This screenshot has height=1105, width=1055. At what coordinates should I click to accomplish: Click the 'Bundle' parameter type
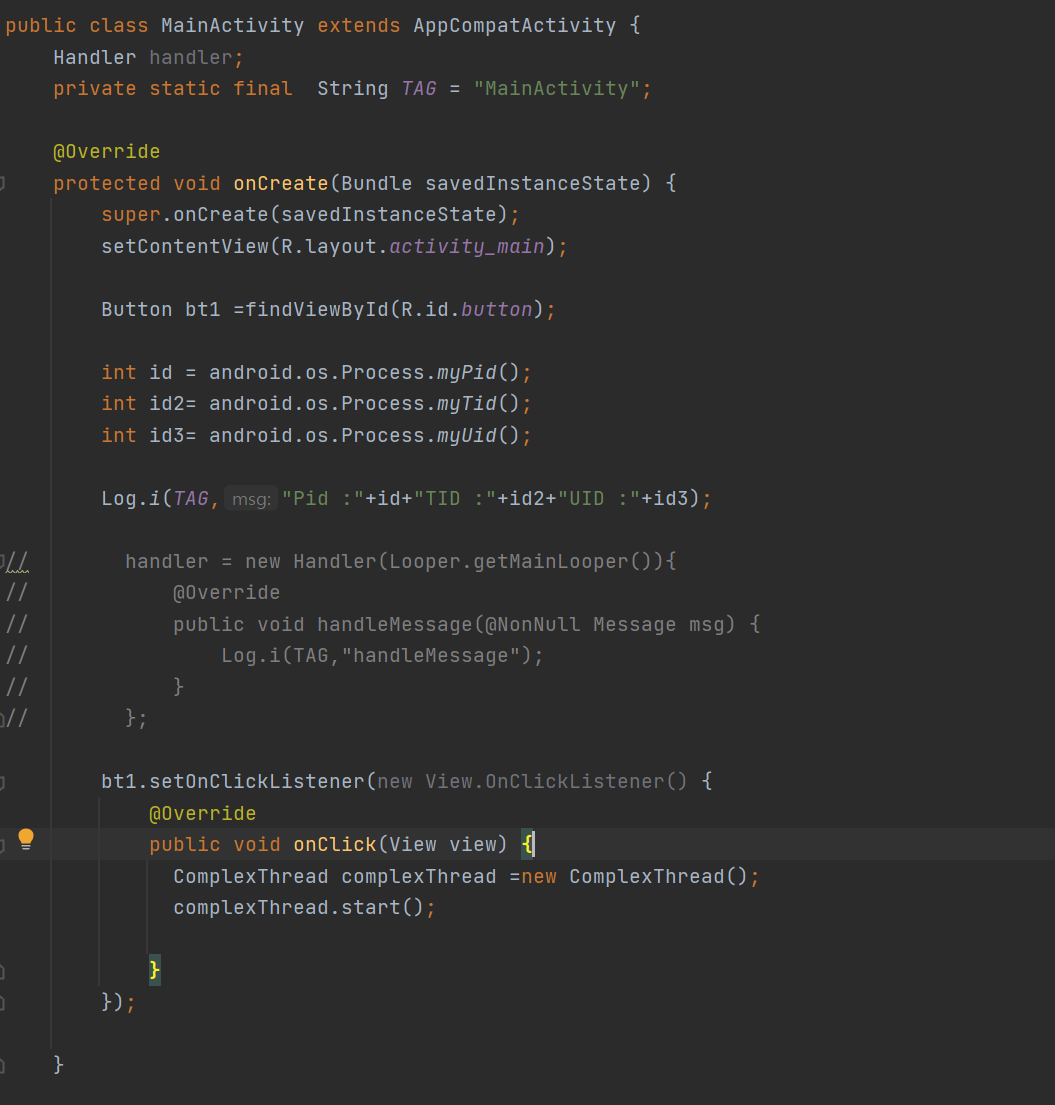[376, 183]
